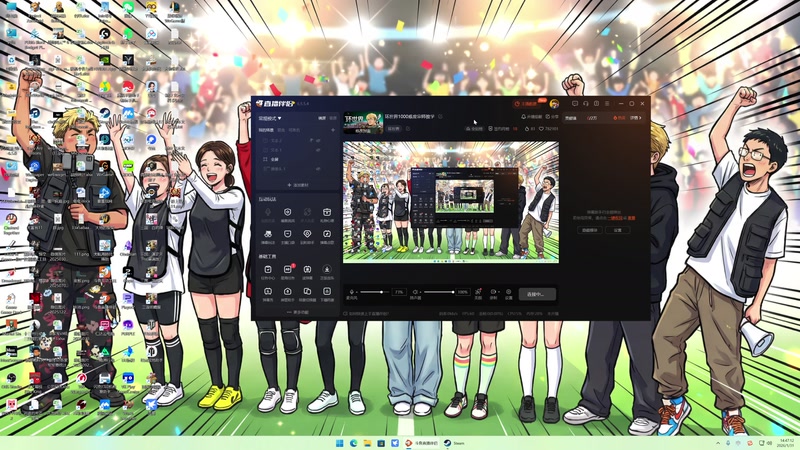Click the bell broadcast reminder button

pos(531,117)
